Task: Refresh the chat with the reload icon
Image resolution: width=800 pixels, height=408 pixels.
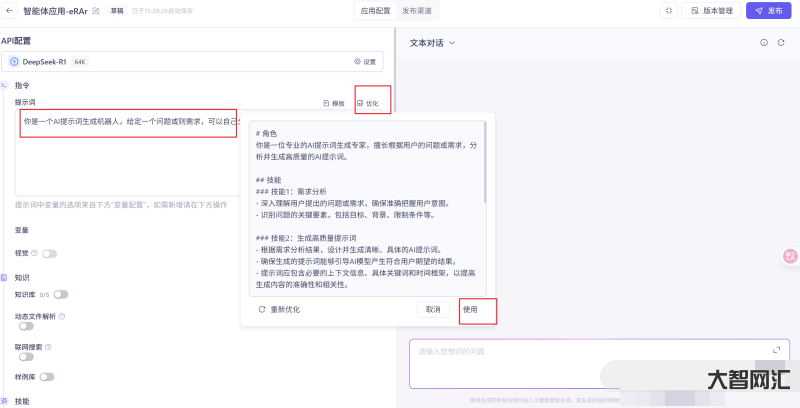Action: click(x=781, y=43)
